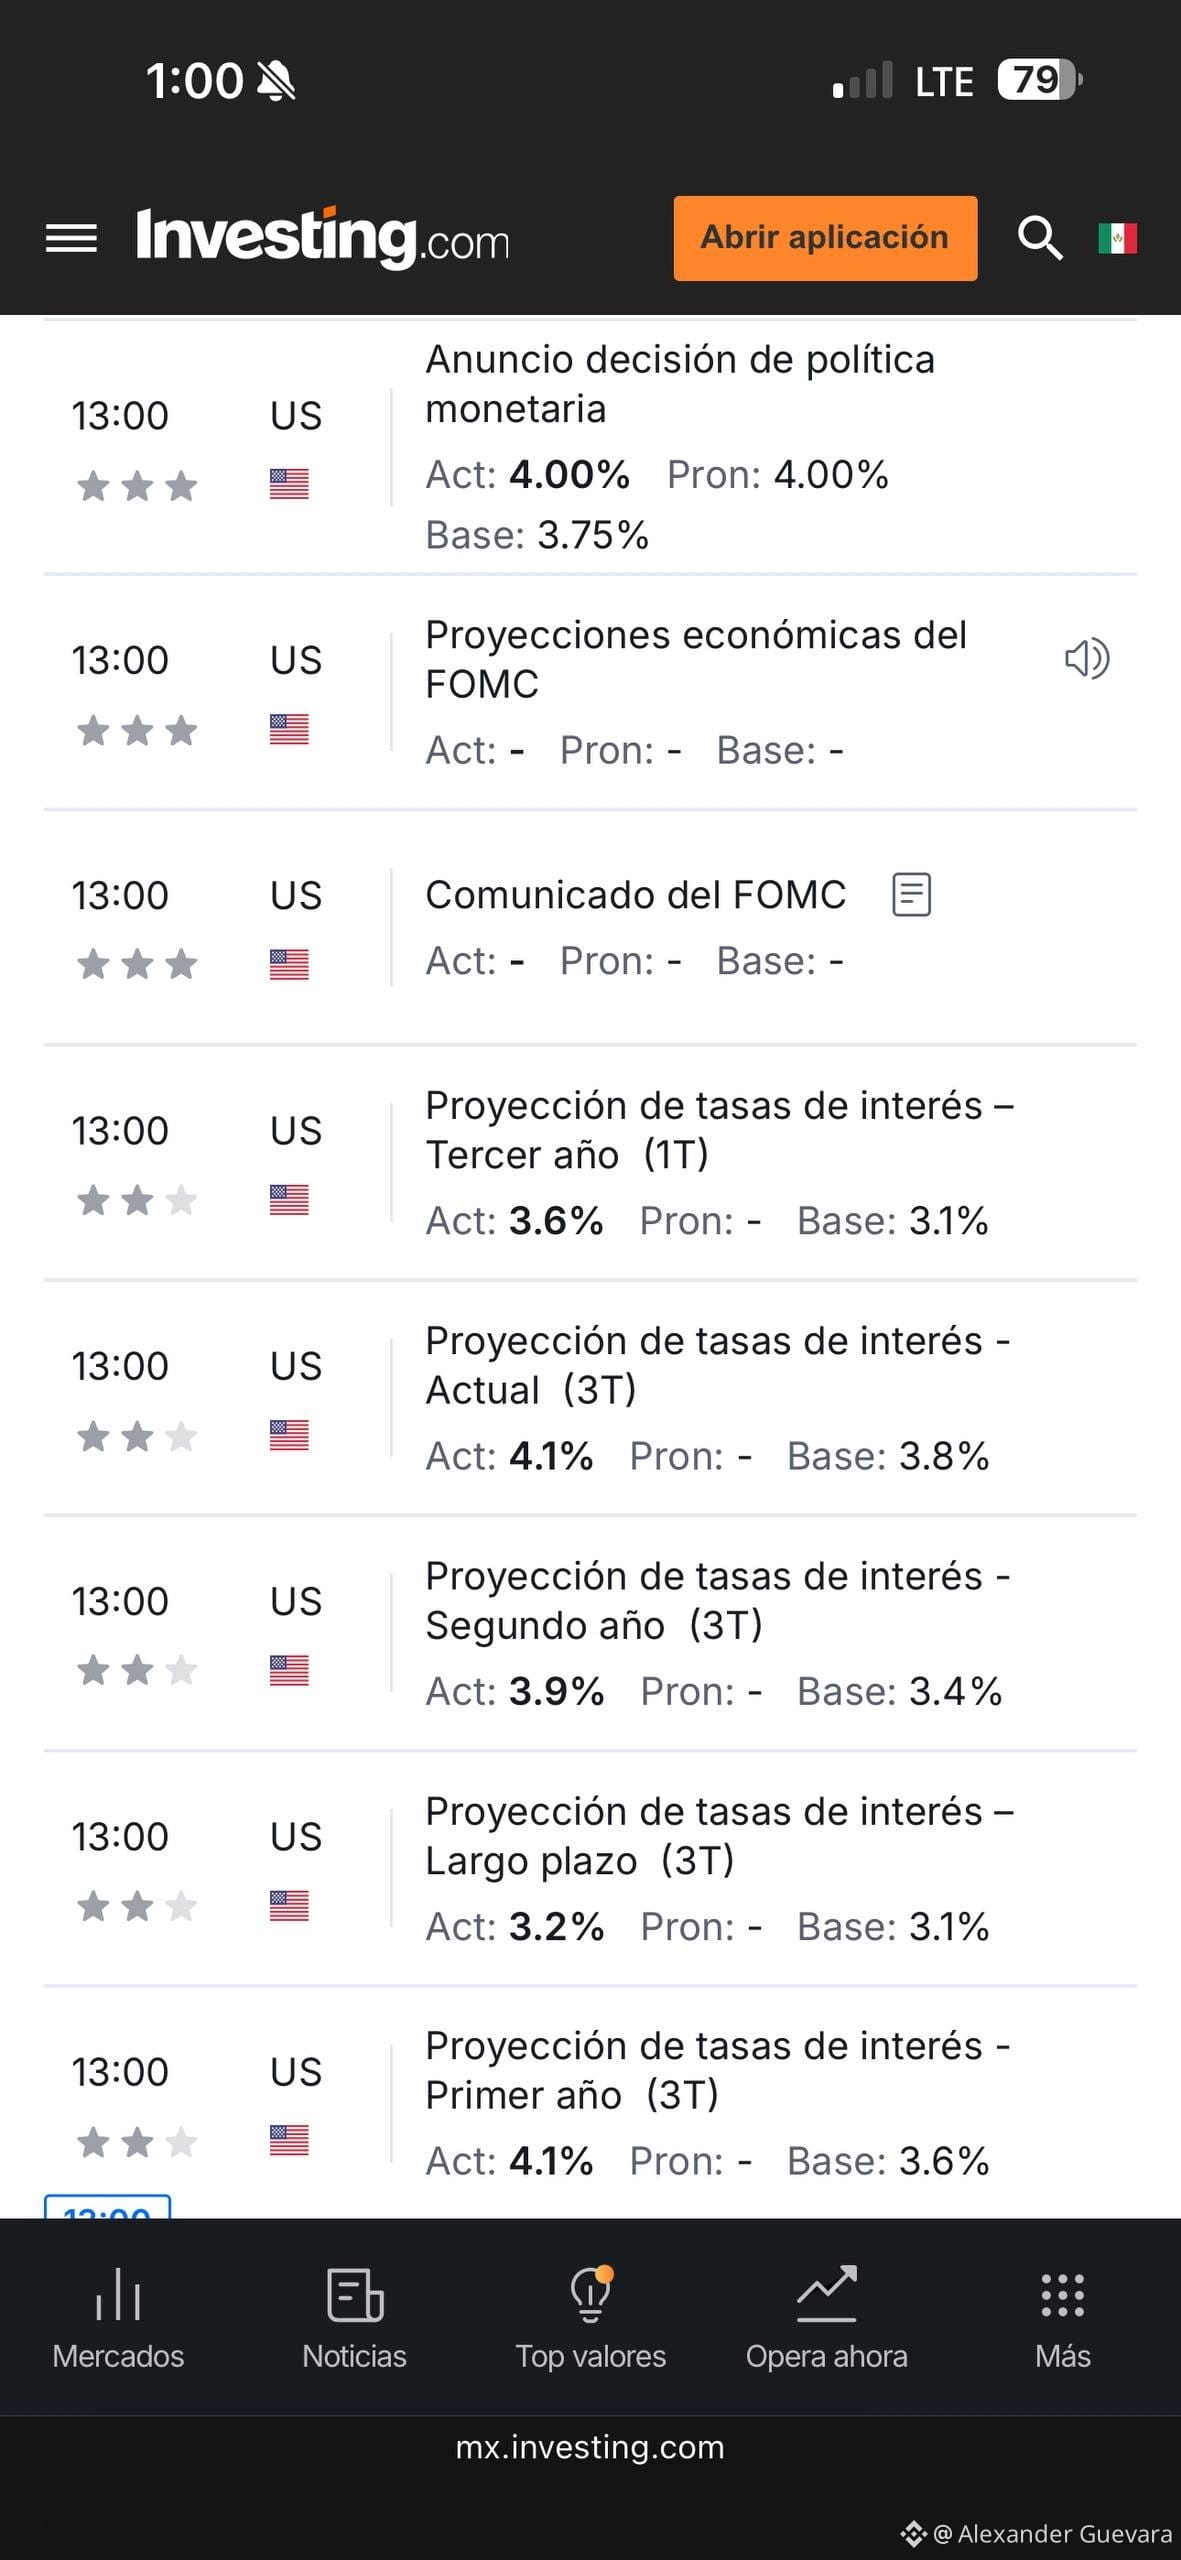Switch to the Noticias tab

(x=354, y=2318)
